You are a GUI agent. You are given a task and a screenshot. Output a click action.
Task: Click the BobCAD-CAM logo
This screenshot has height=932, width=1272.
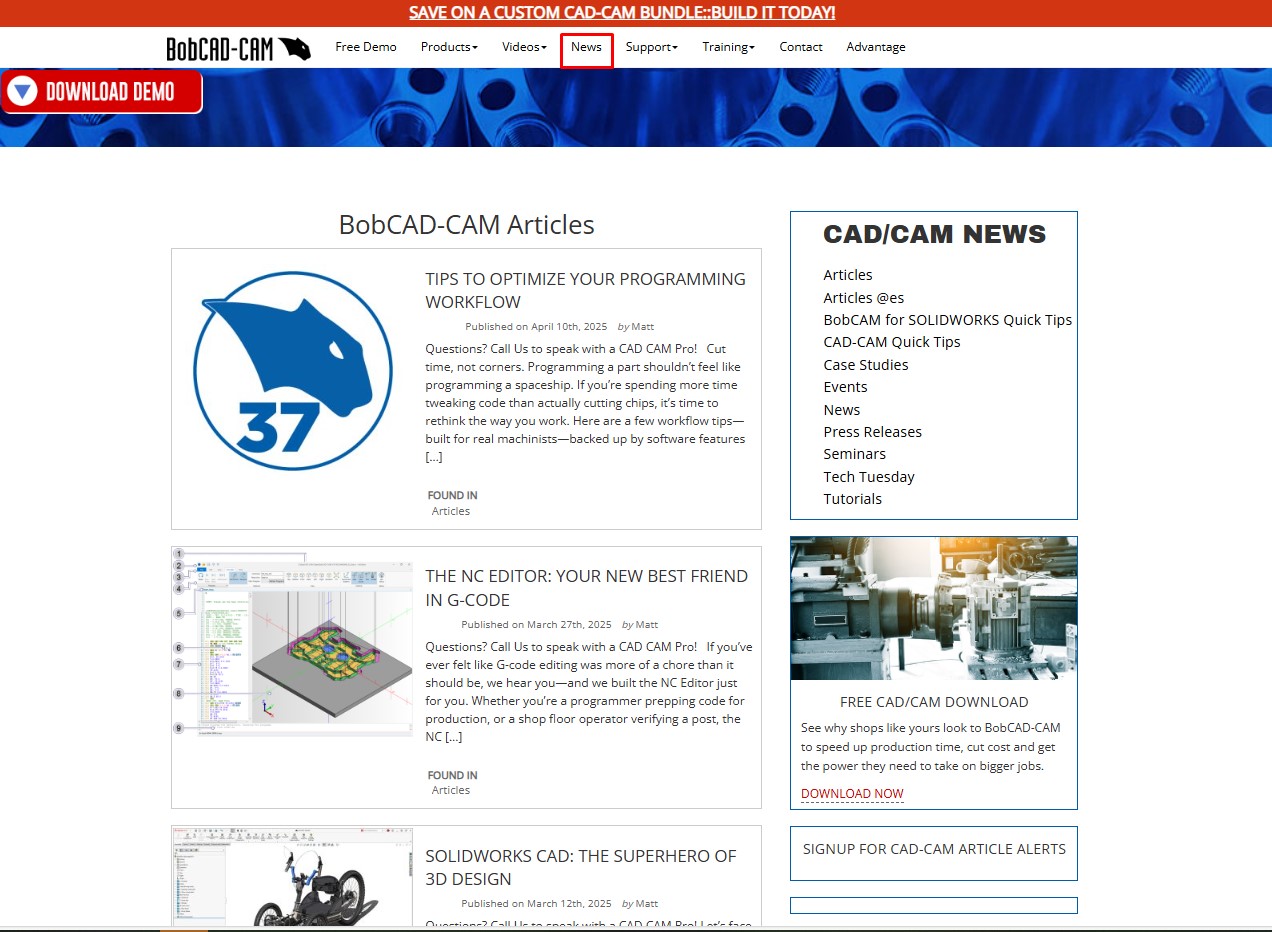click(x=238, y=48)
